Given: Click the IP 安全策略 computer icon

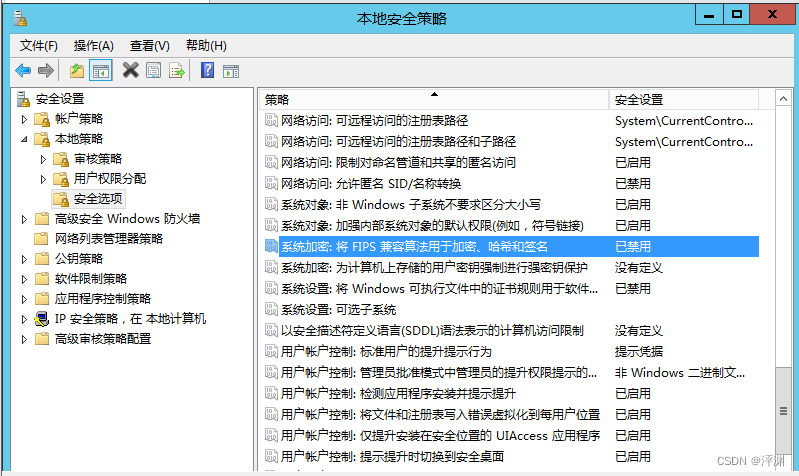Looking at the screenshot, I should tap(42, 320).
